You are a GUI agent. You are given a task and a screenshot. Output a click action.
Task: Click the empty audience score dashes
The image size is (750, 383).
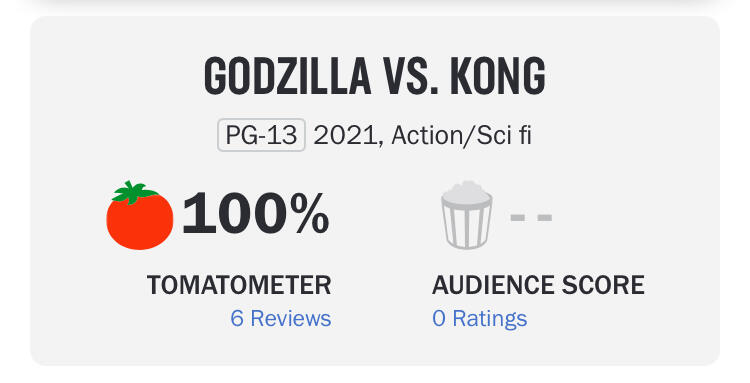531,218
